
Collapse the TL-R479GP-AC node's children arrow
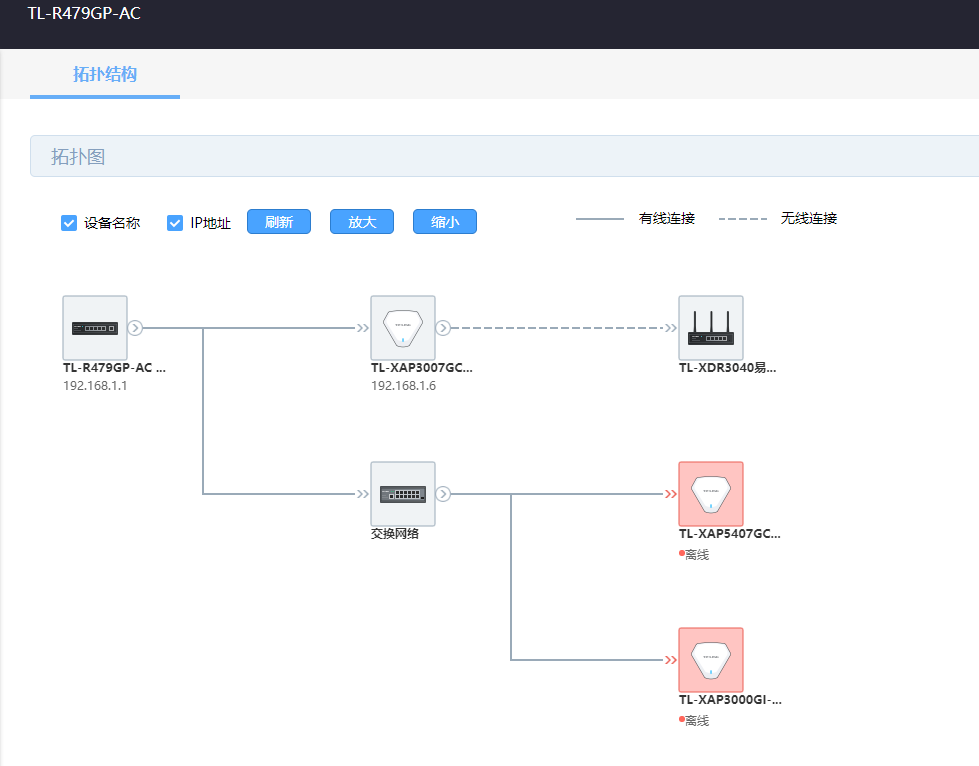coord(135,328)
